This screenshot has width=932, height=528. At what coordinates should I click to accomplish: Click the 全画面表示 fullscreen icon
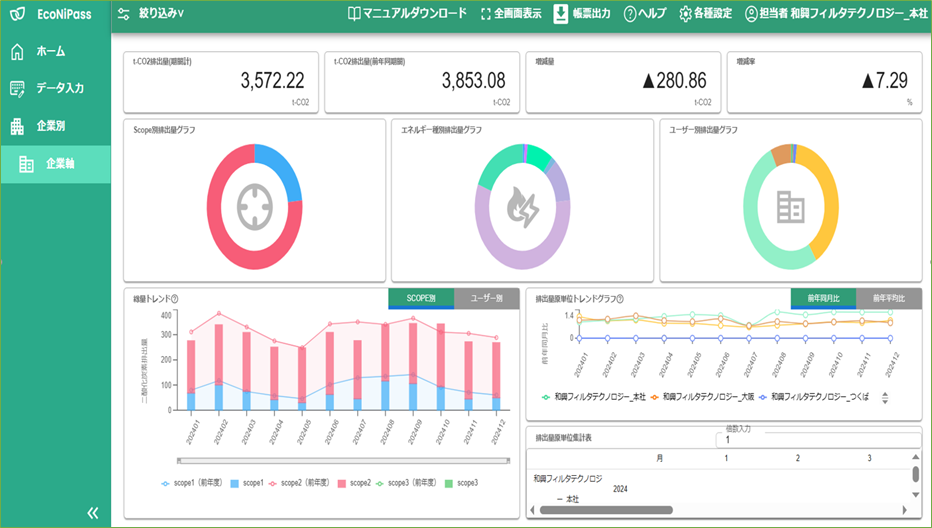486,14
